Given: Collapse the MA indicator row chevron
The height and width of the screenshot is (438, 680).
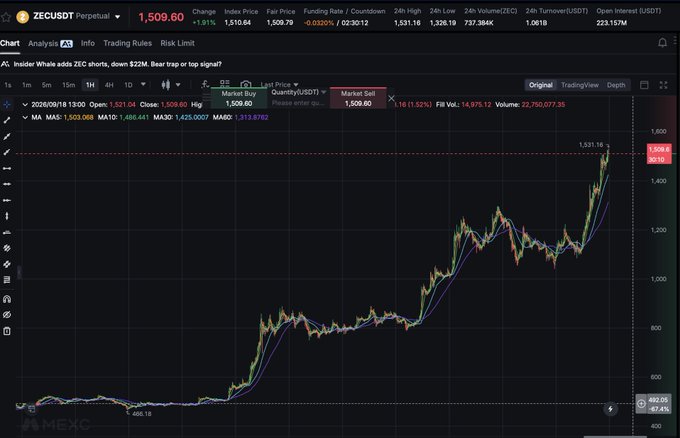Looking at the screenshot, I should [x=25, y=118].
